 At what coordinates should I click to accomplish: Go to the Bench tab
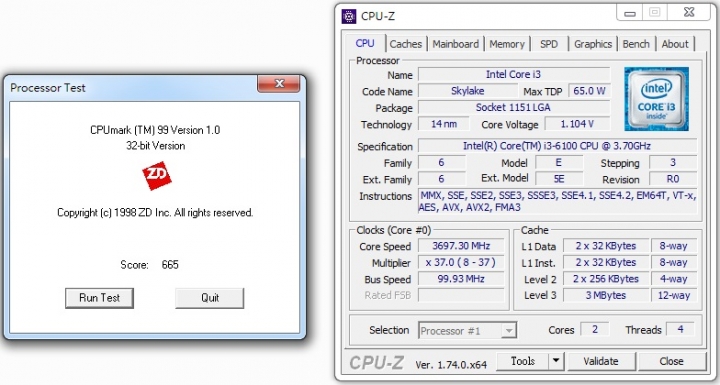pos(636,44)
